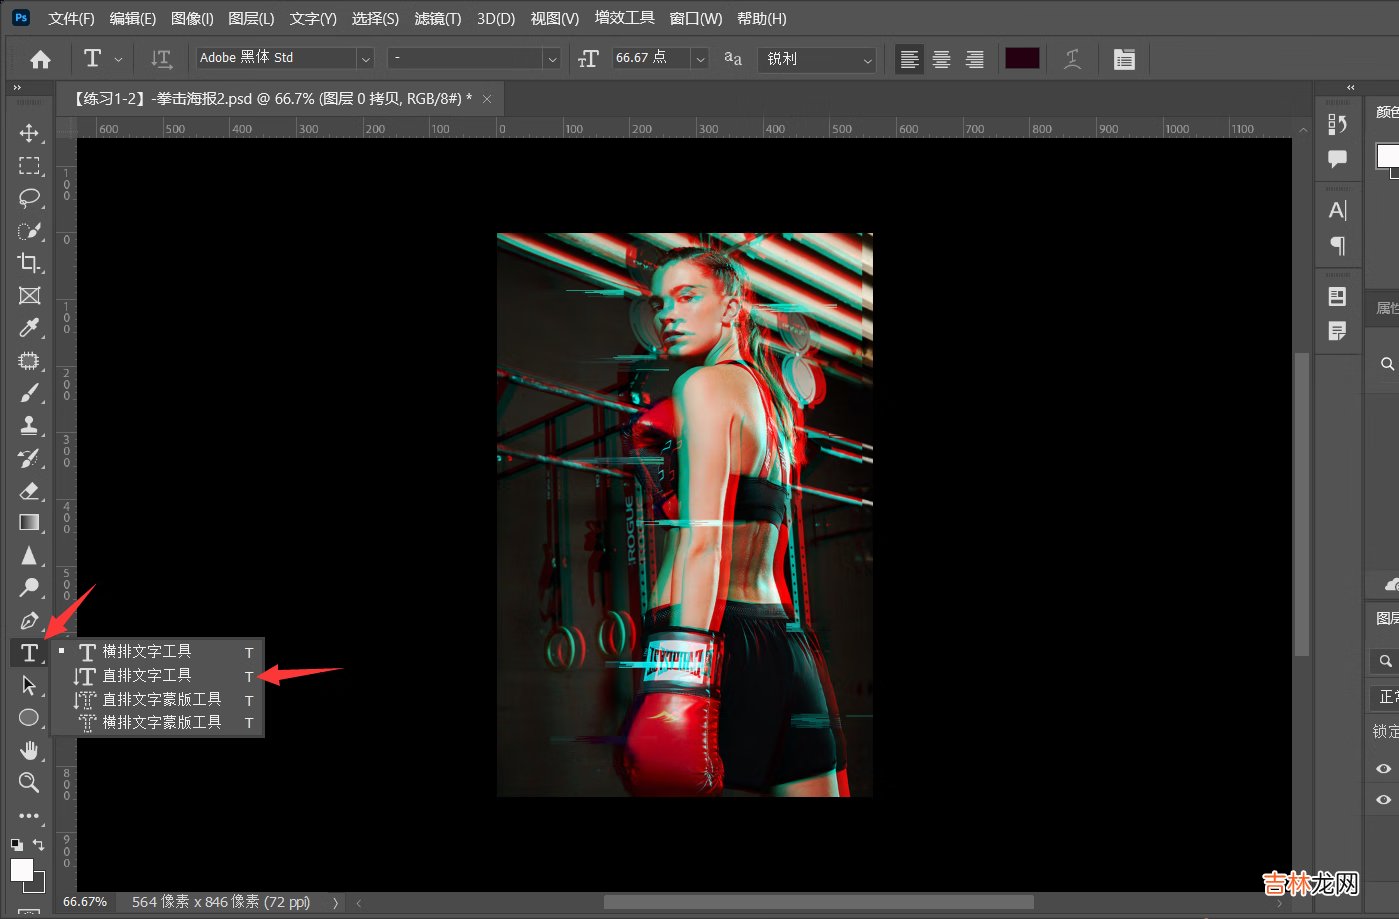Viewport: 1399px width, 919px height.
Task: Align text left
Action: pyautogui.click(x=909, y=59)
